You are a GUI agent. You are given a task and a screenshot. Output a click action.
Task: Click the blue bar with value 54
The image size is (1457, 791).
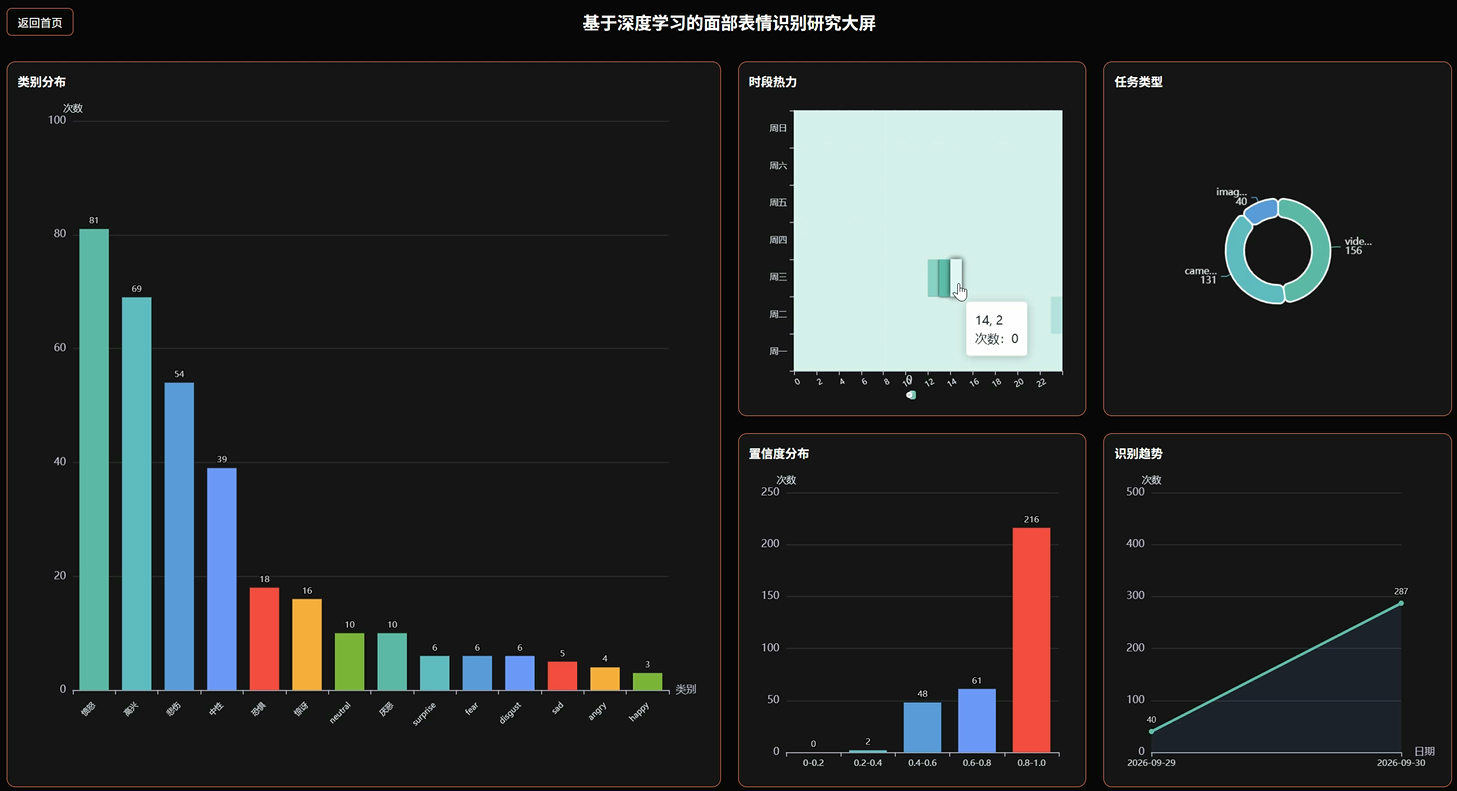(179, 536)
